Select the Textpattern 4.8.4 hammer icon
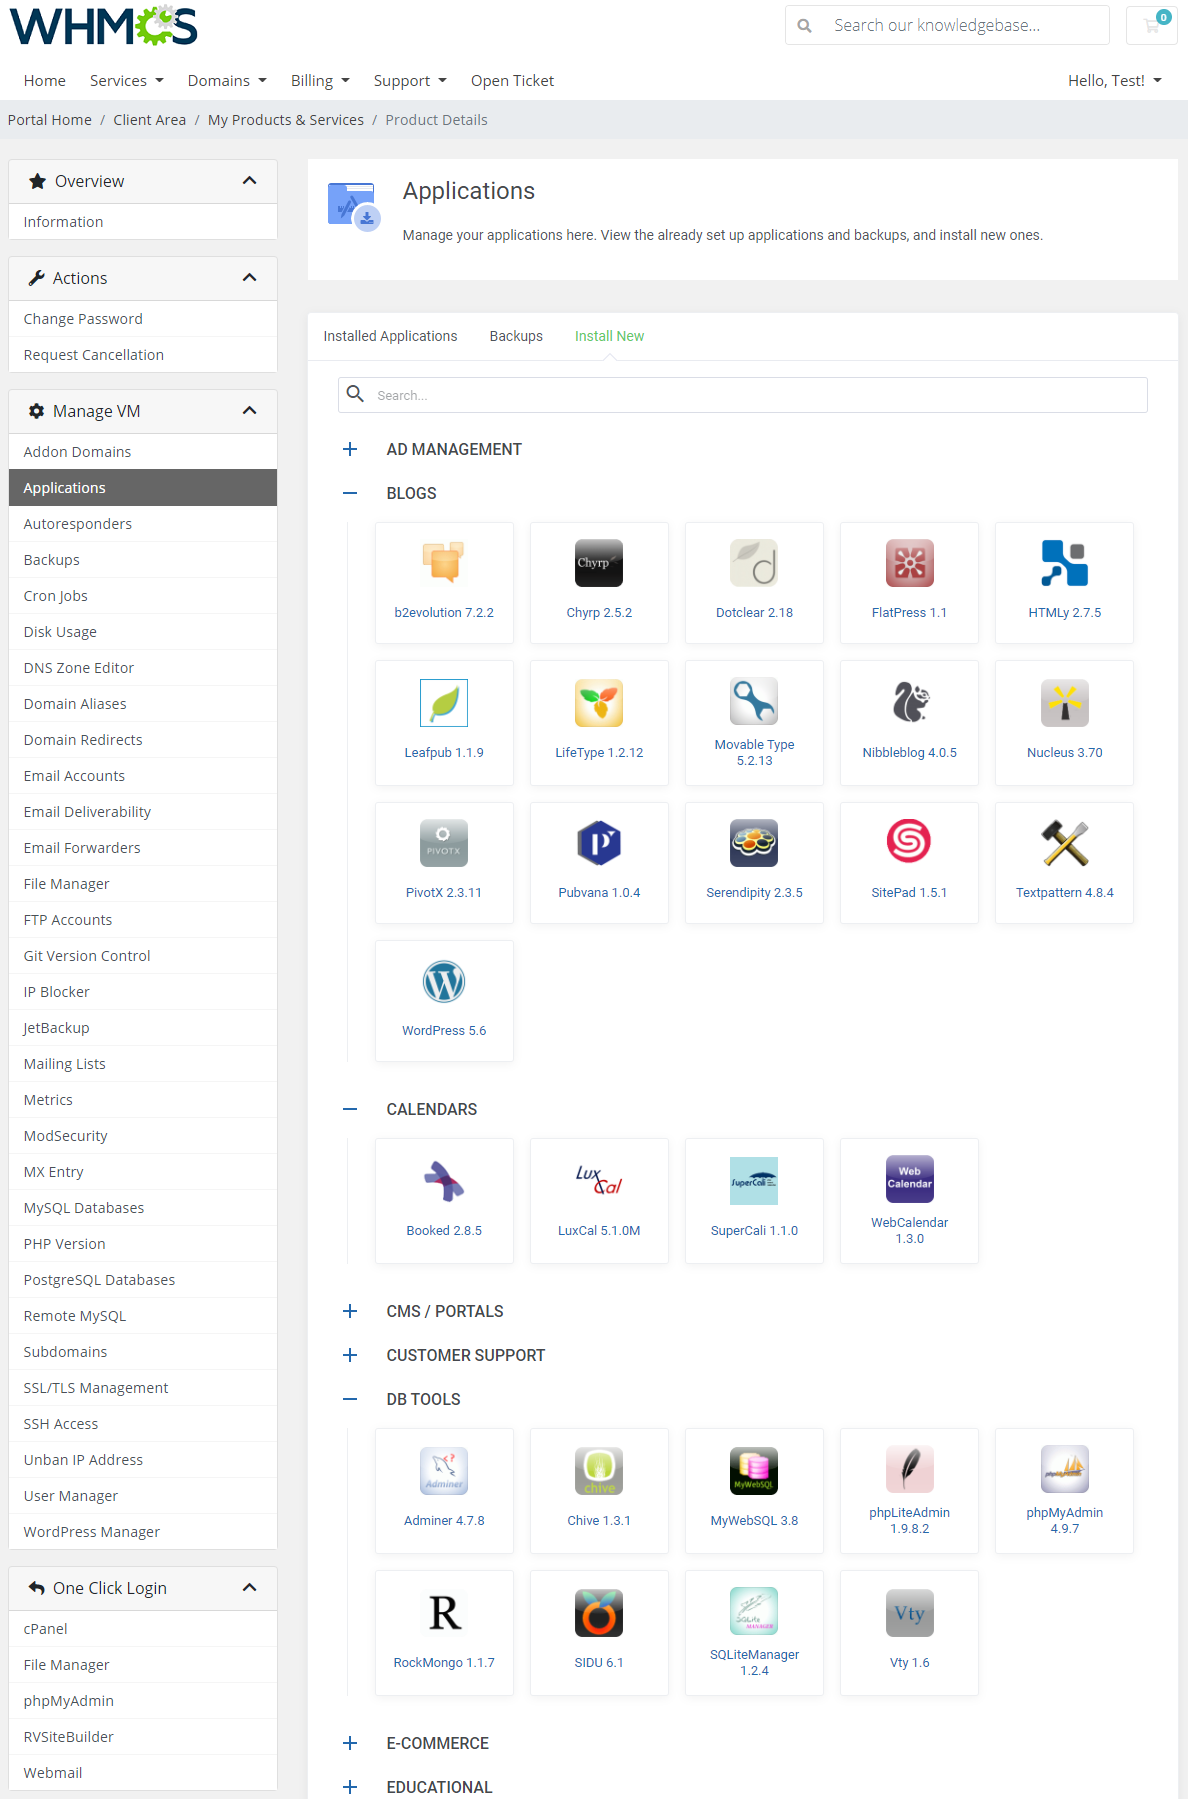The width and height of the screenshot is (1188, 1799). click(1064, 842)
